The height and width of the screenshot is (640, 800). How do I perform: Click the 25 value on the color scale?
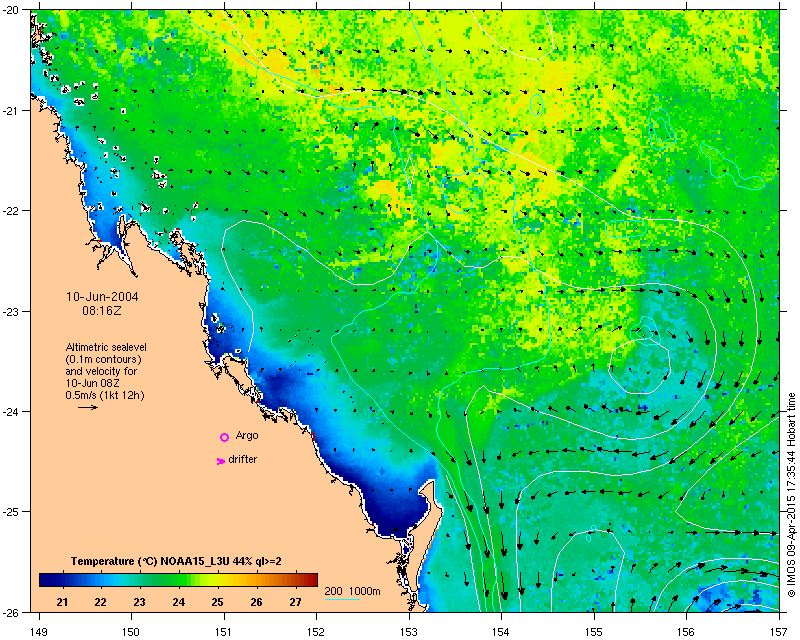[x=217, y=602]
